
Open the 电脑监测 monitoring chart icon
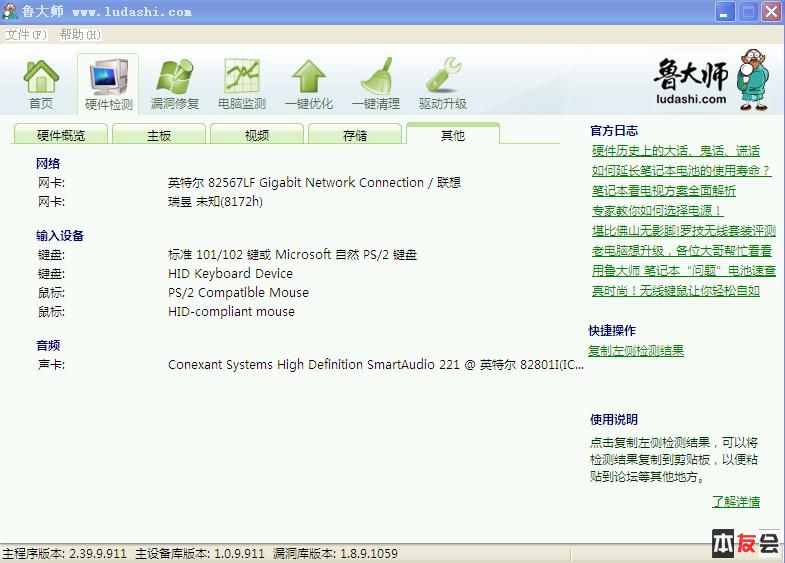tap(242, 84)
